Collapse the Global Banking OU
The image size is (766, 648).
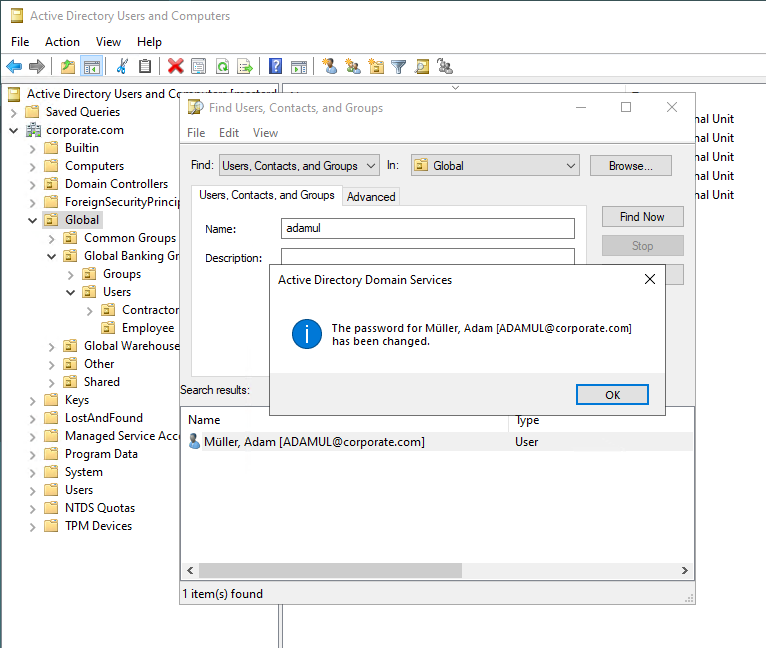tap(51, 257)
